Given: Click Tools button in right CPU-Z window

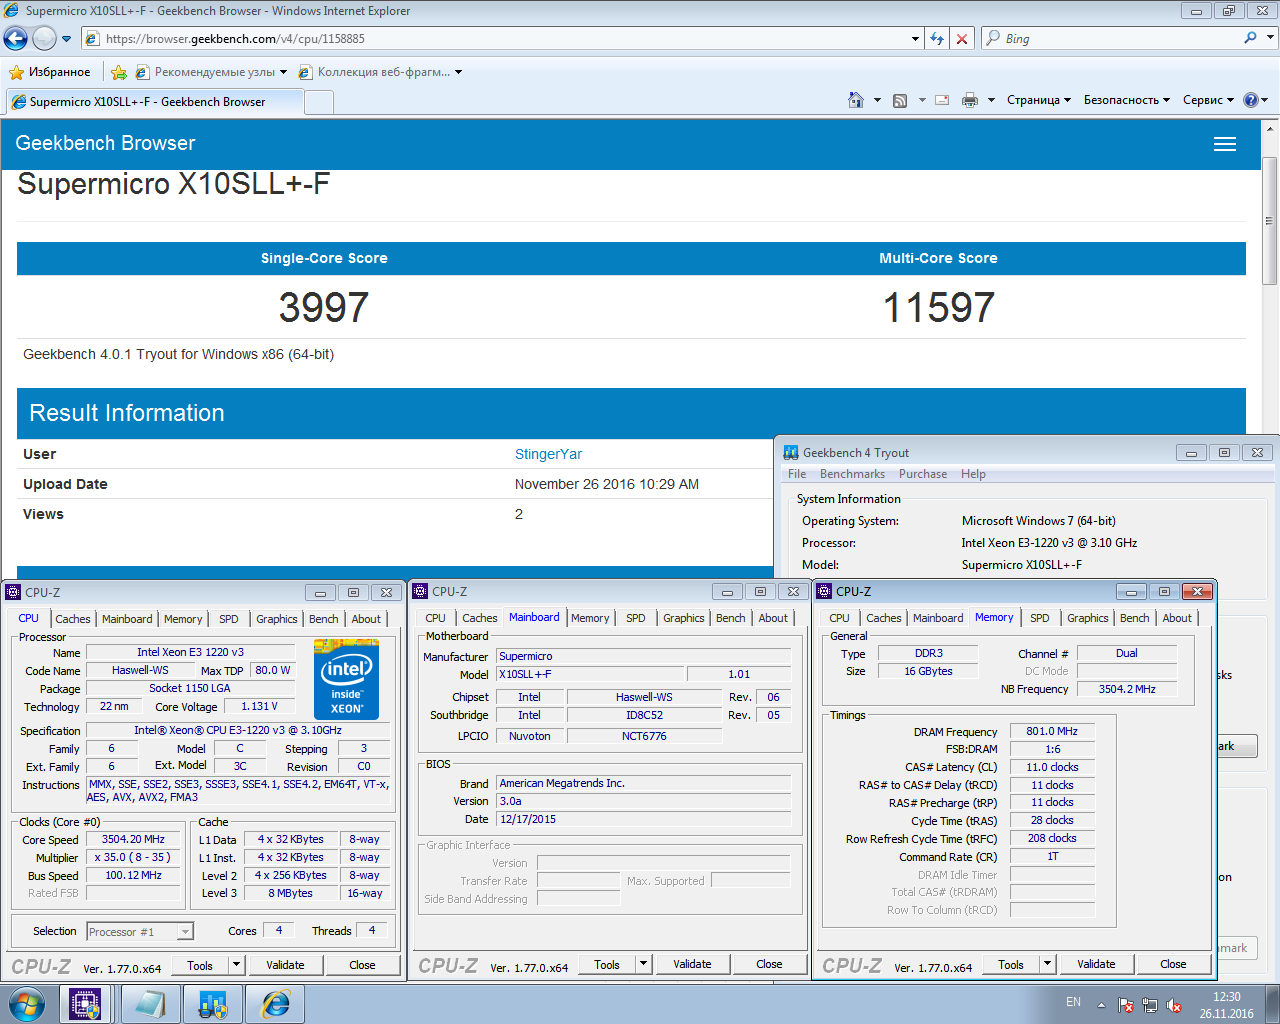Looking at the screenshot, I should tap(1011, 964).
